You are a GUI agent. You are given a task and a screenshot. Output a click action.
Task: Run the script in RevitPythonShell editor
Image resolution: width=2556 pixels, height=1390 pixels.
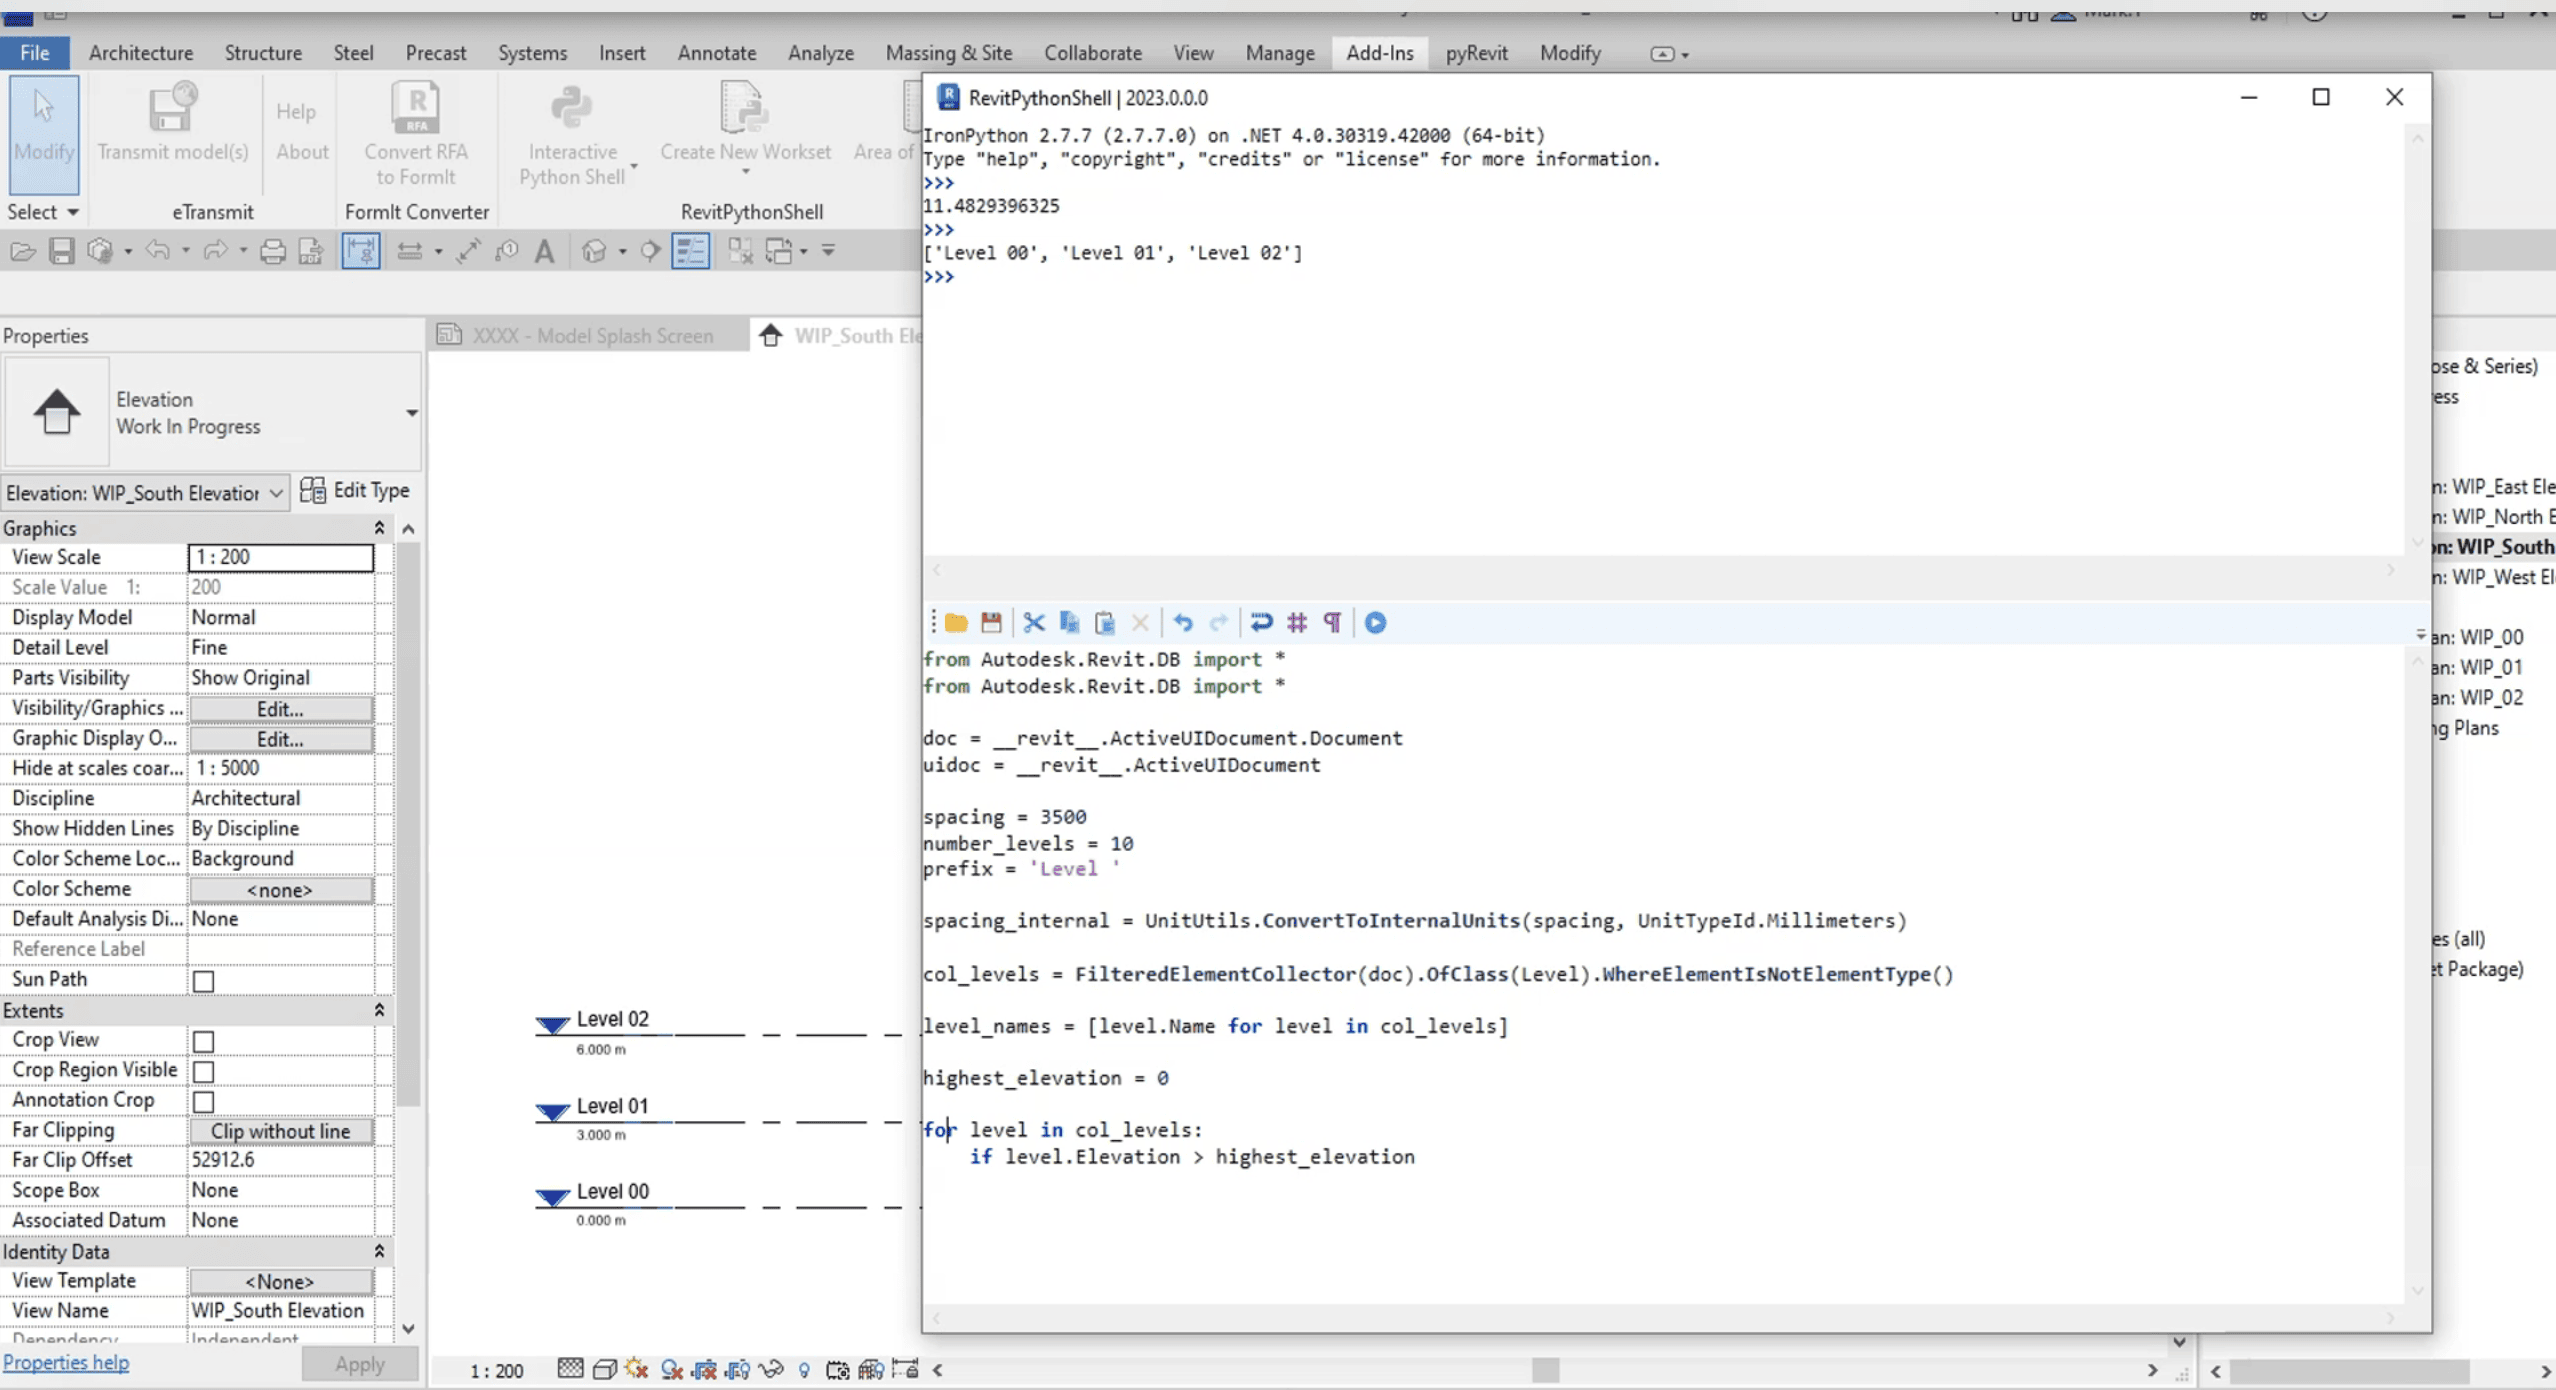1375,622
